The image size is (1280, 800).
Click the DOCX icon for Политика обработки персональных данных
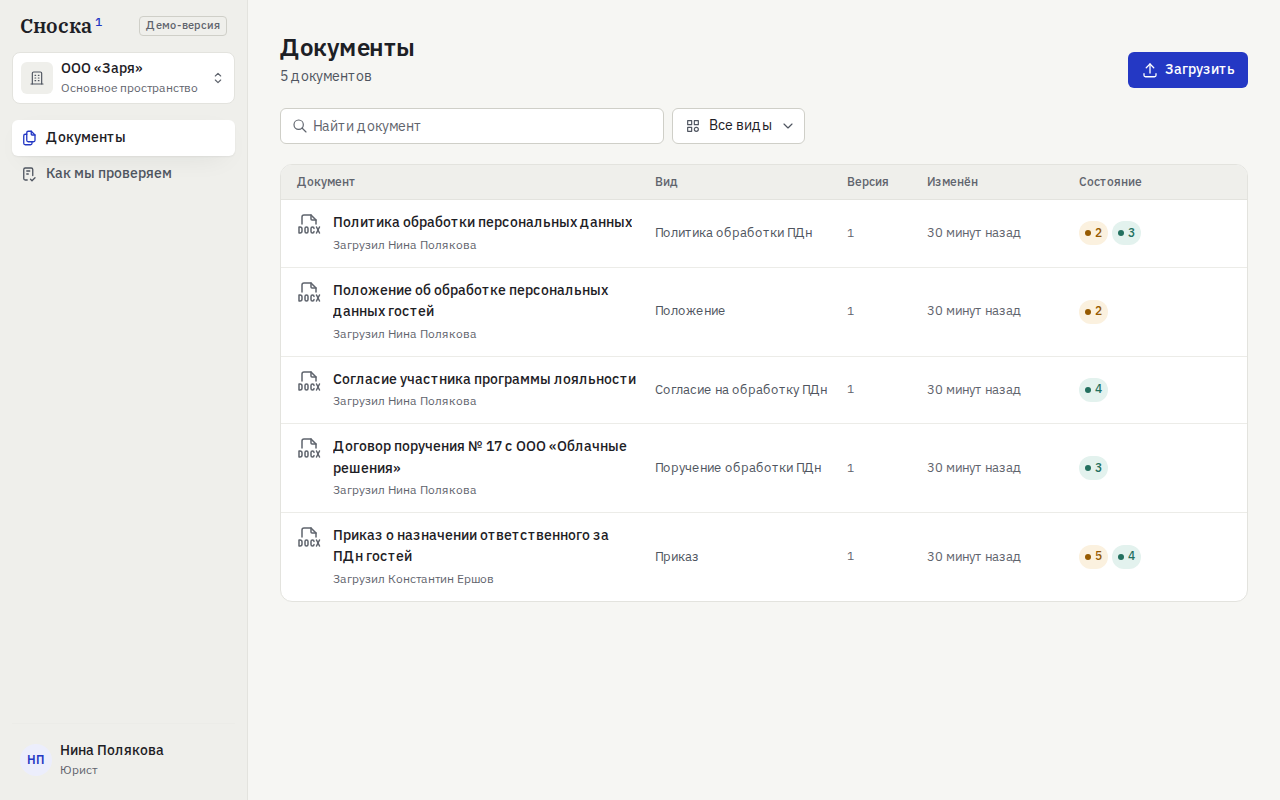[309, 224]
